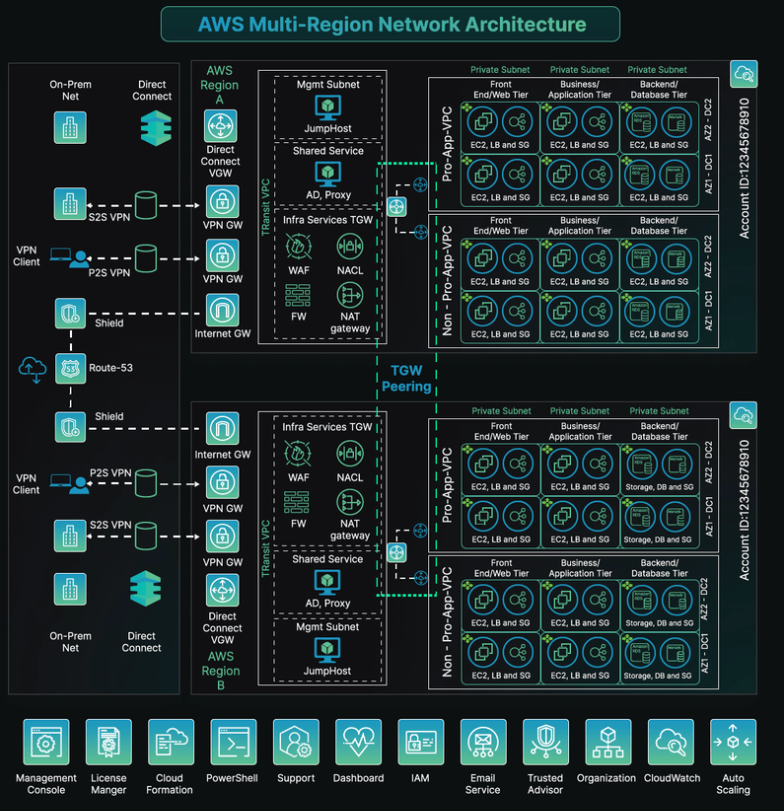Open the Organization icon
Image resolution: width=784 pixels, height=811 pixels.
pyautogui.click(x=607, y=742)
